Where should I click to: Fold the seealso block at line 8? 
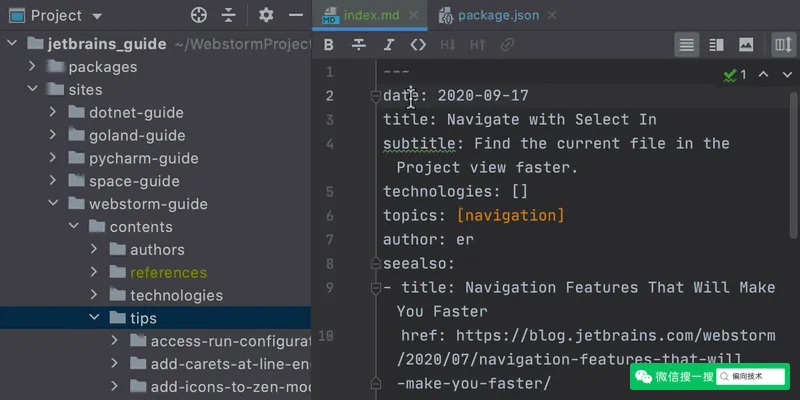point(376,263)
